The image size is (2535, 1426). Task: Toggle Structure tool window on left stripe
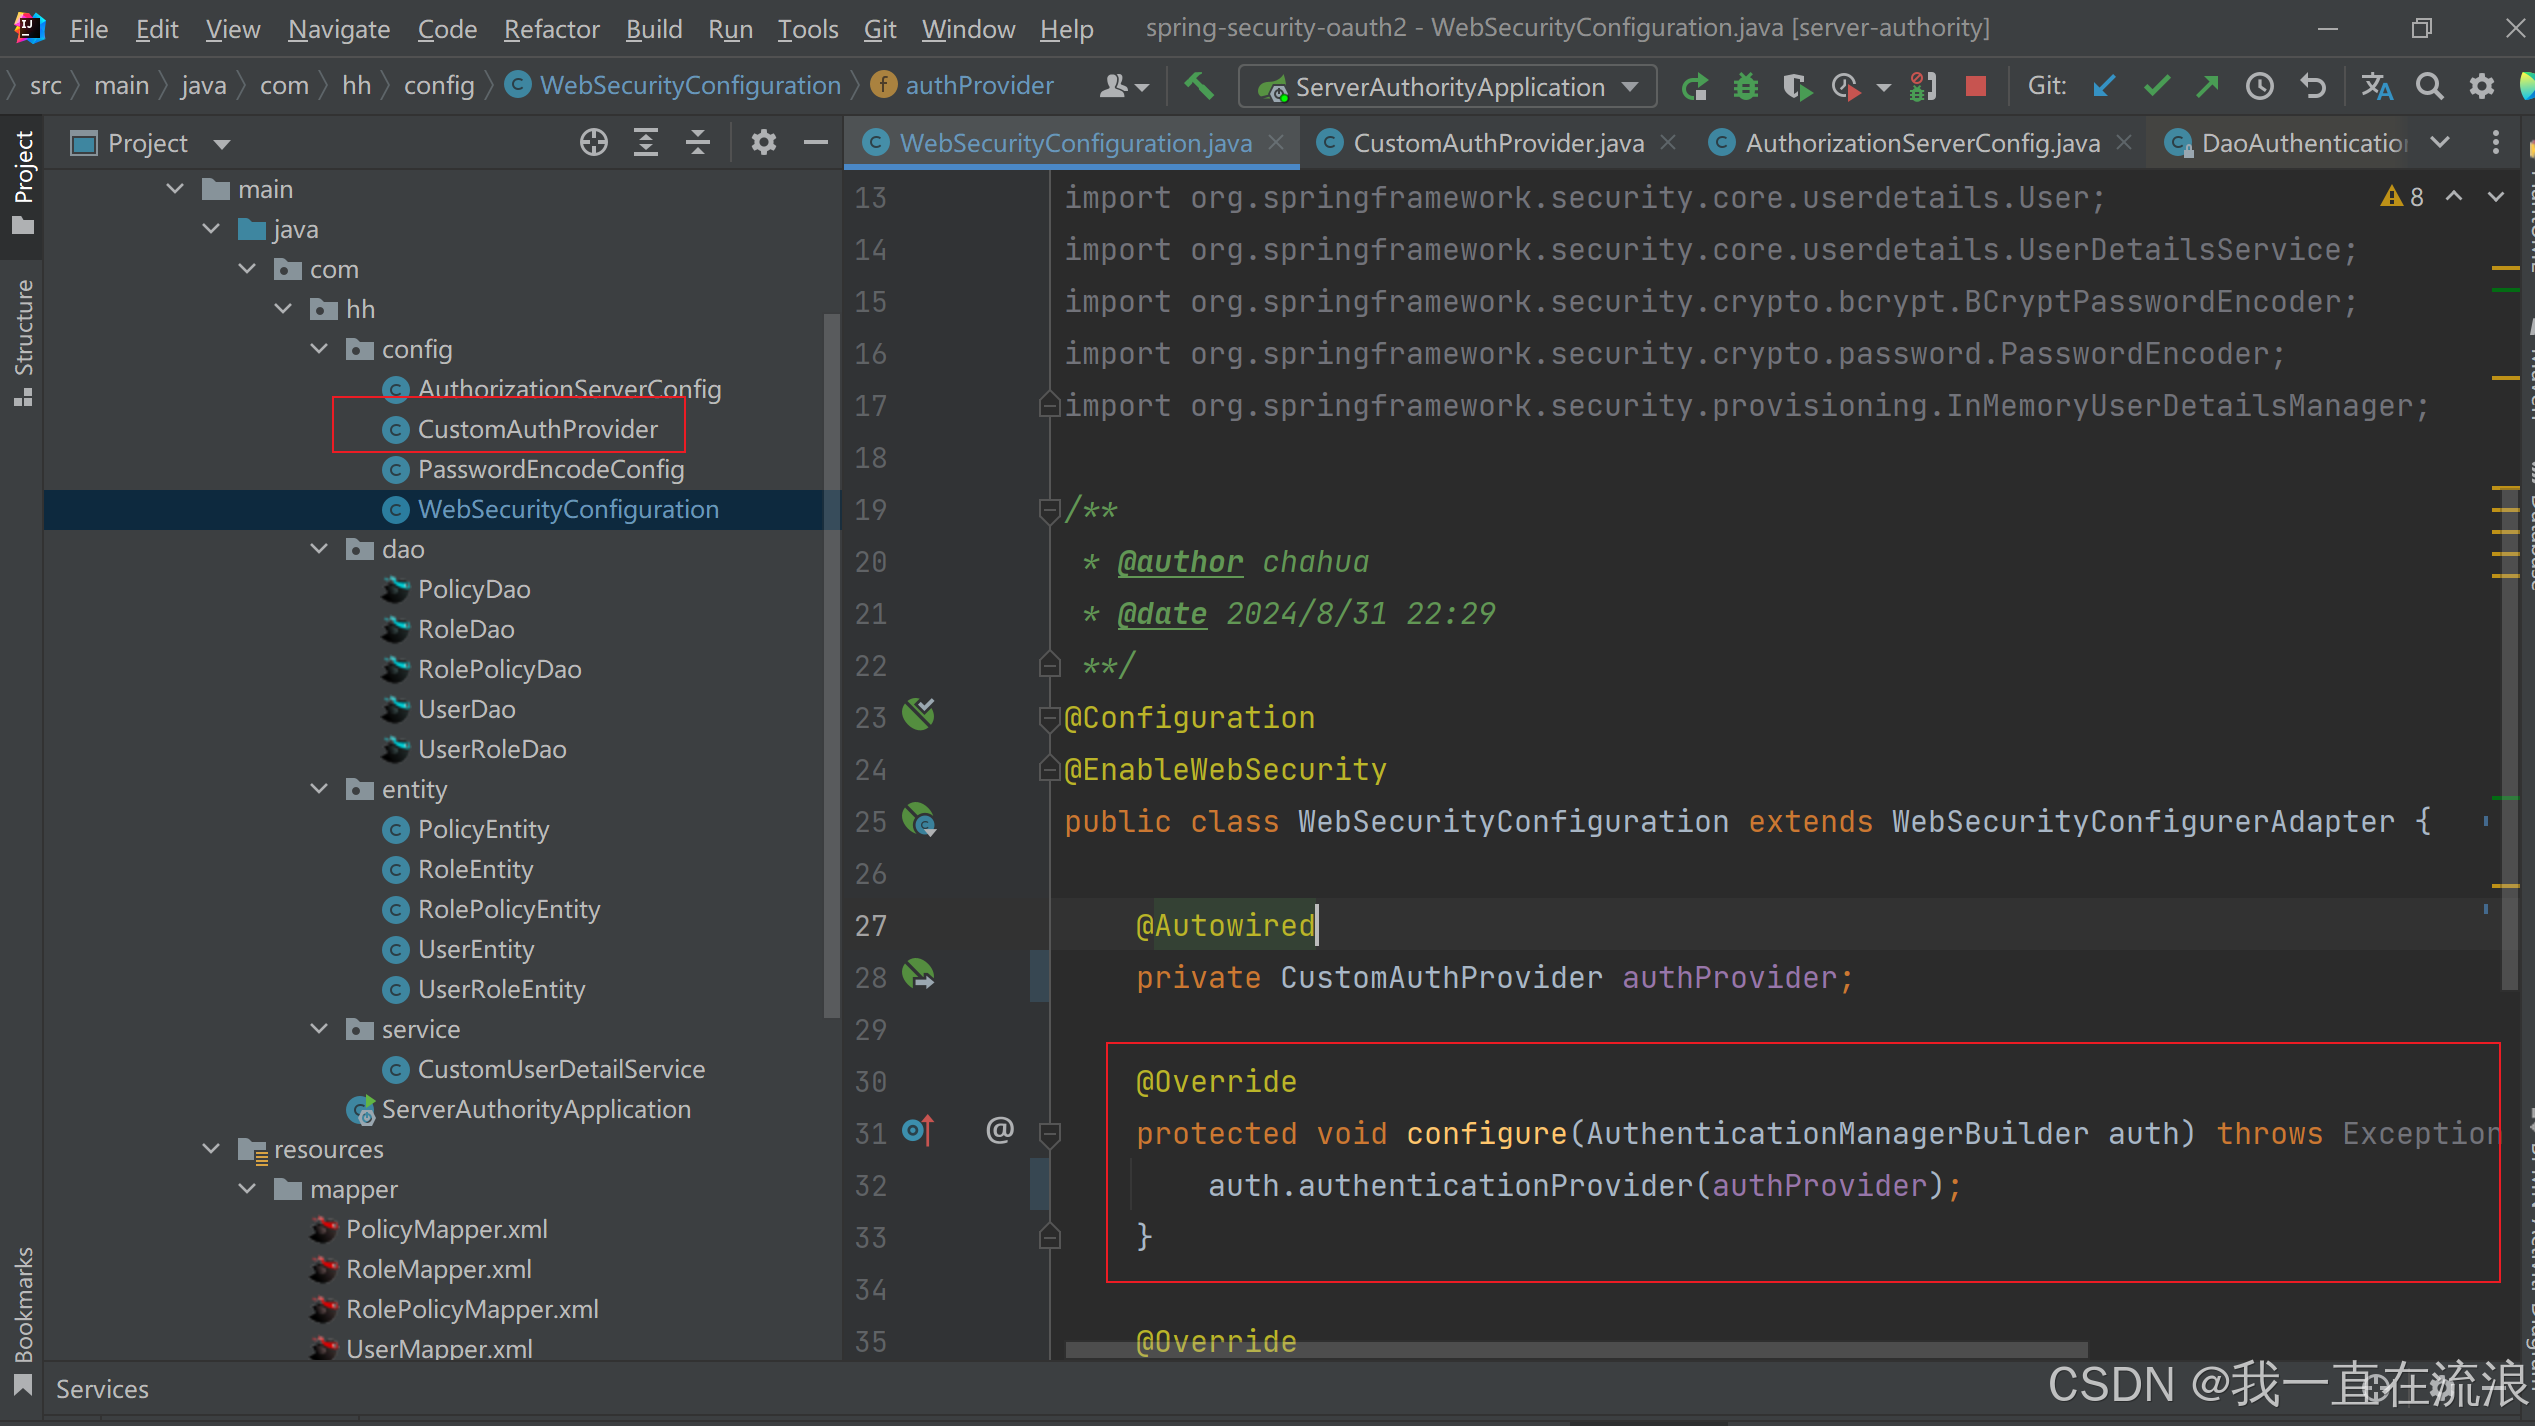coord(23,340)
